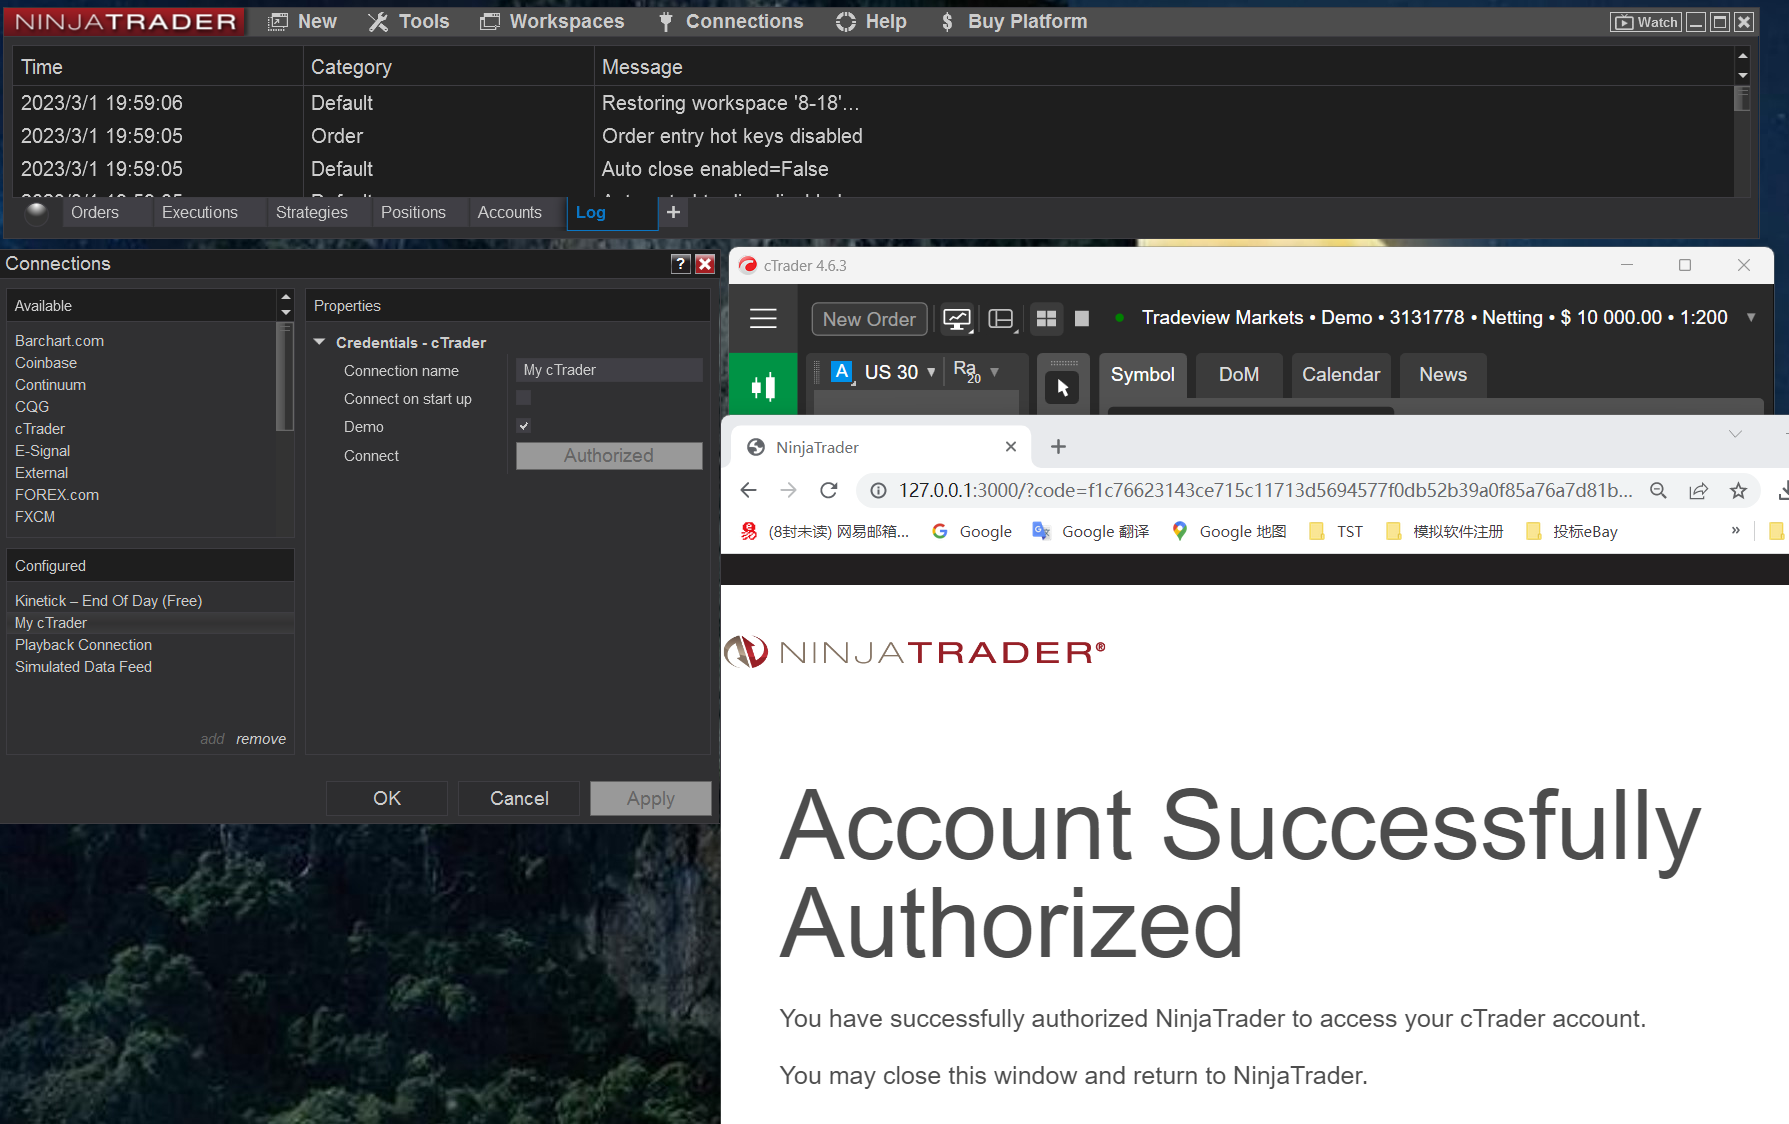1789x1124 pixels.
Task: Click Cancel in the Connections dialog
Action: pyautogui.click(x=519, y=798)
